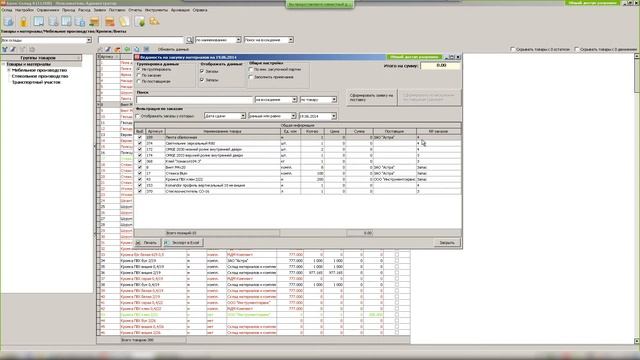Click the Закрыть button
This screenshot has width=640, height=360.
tap(447, 242)
